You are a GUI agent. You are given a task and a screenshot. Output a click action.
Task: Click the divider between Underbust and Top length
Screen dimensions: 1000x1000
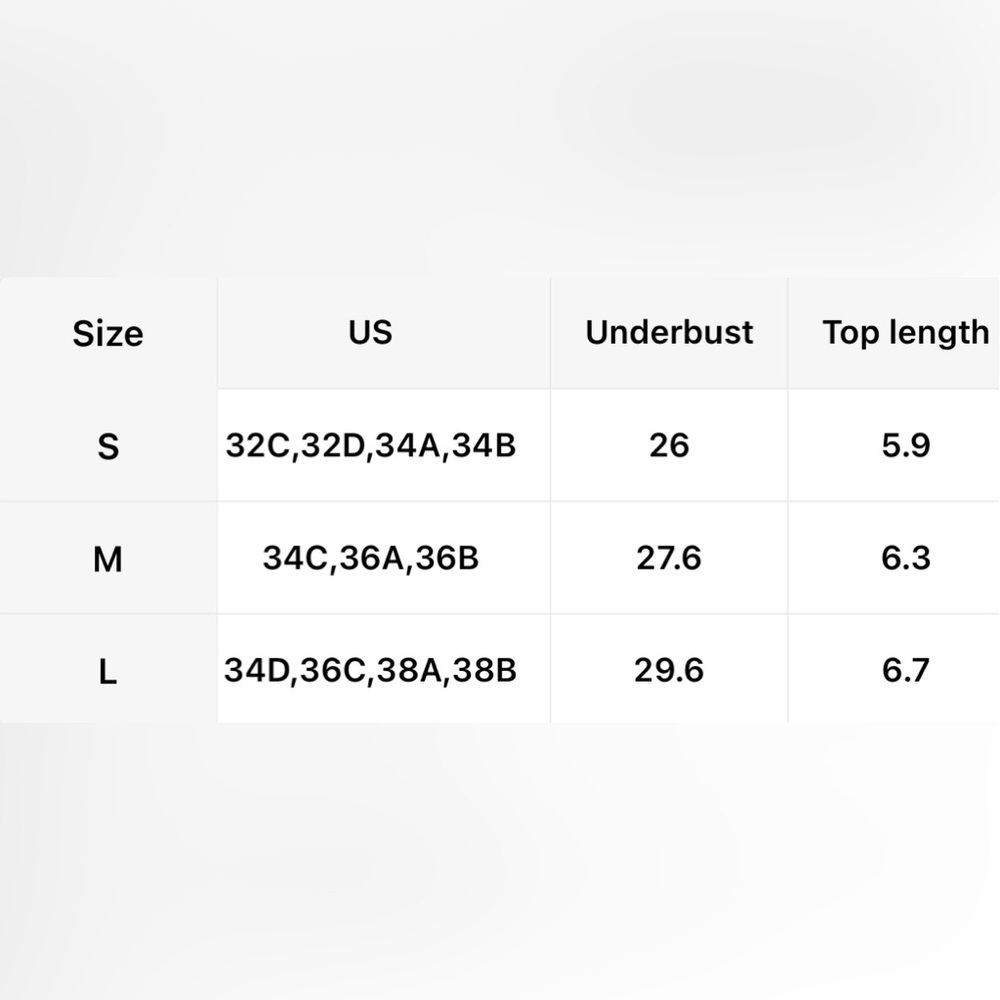coord(788,500)
